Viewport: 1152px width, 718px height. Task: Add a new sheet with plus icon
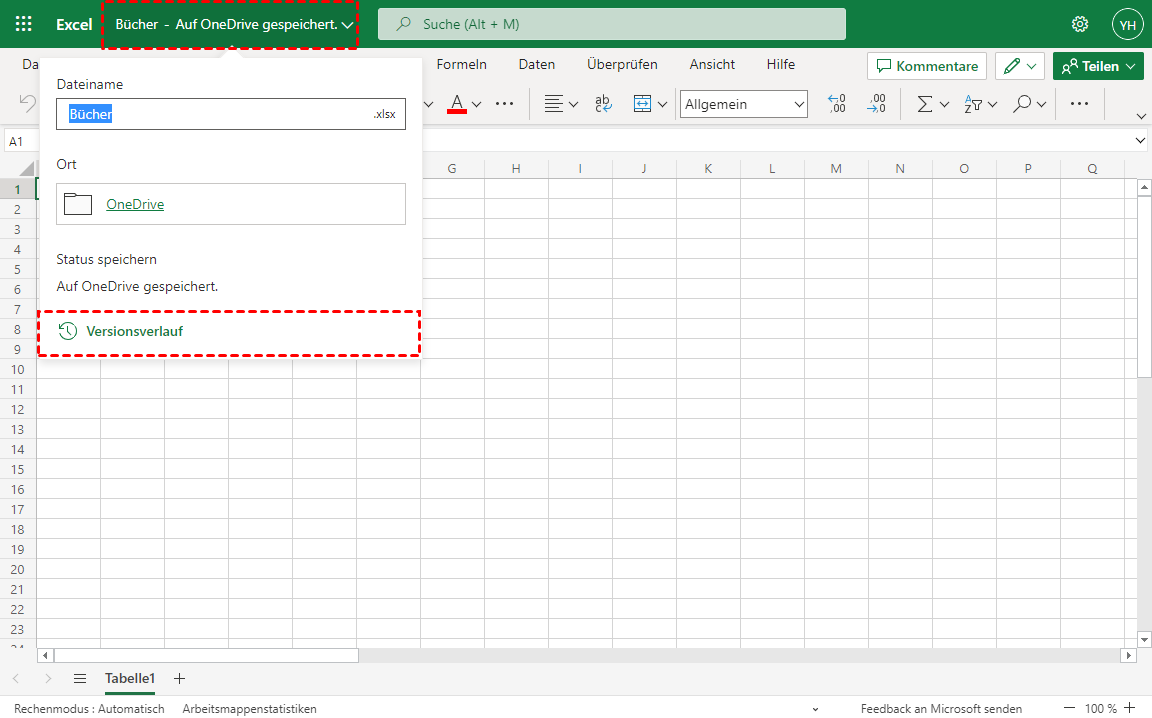click(x=180, y=678)
